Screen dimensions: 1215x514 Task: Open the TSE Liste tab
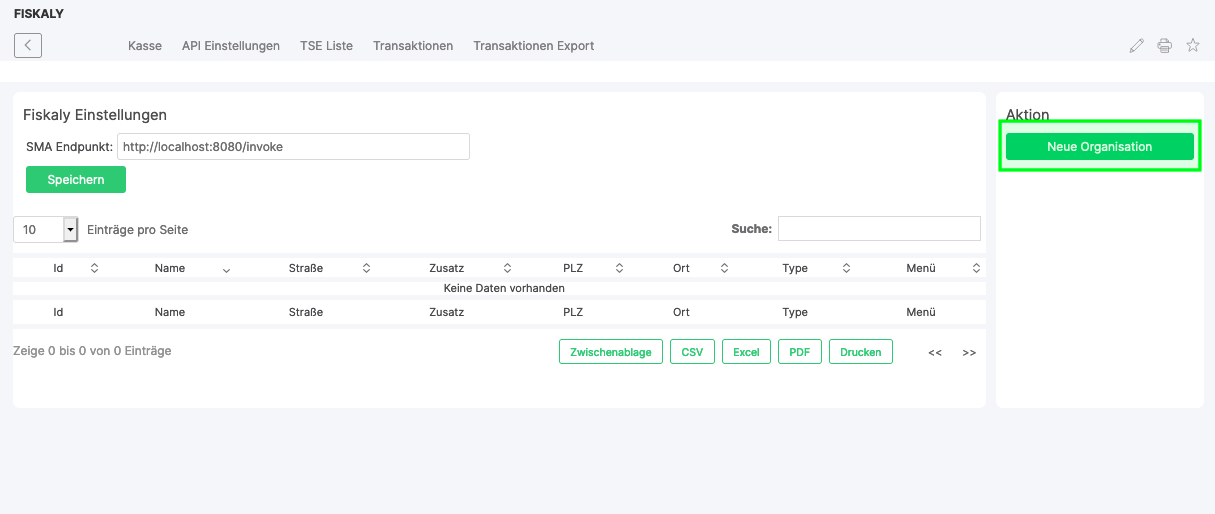326,46
